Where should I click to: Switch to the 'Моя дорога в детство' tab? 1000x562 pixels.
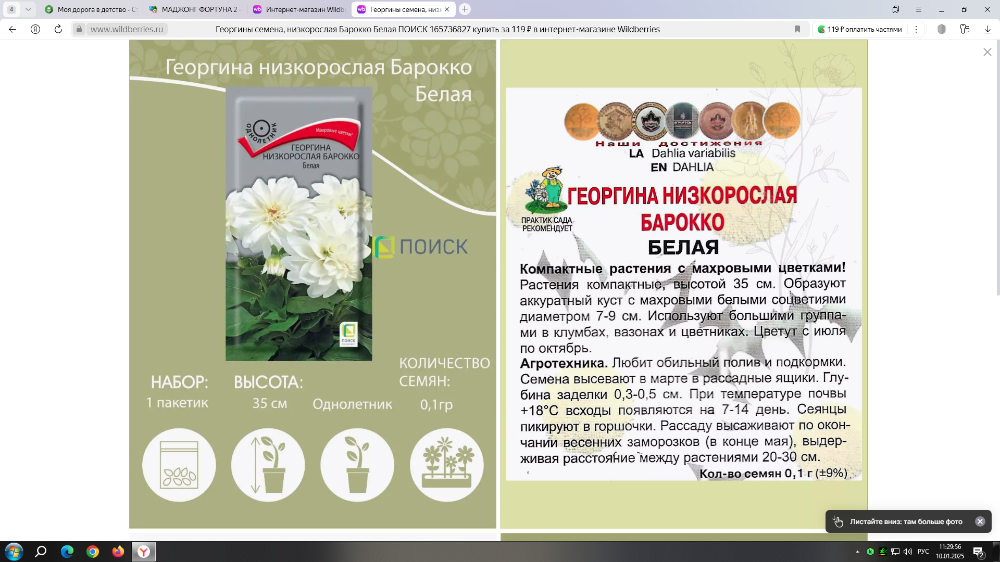(x=89, y=8)
